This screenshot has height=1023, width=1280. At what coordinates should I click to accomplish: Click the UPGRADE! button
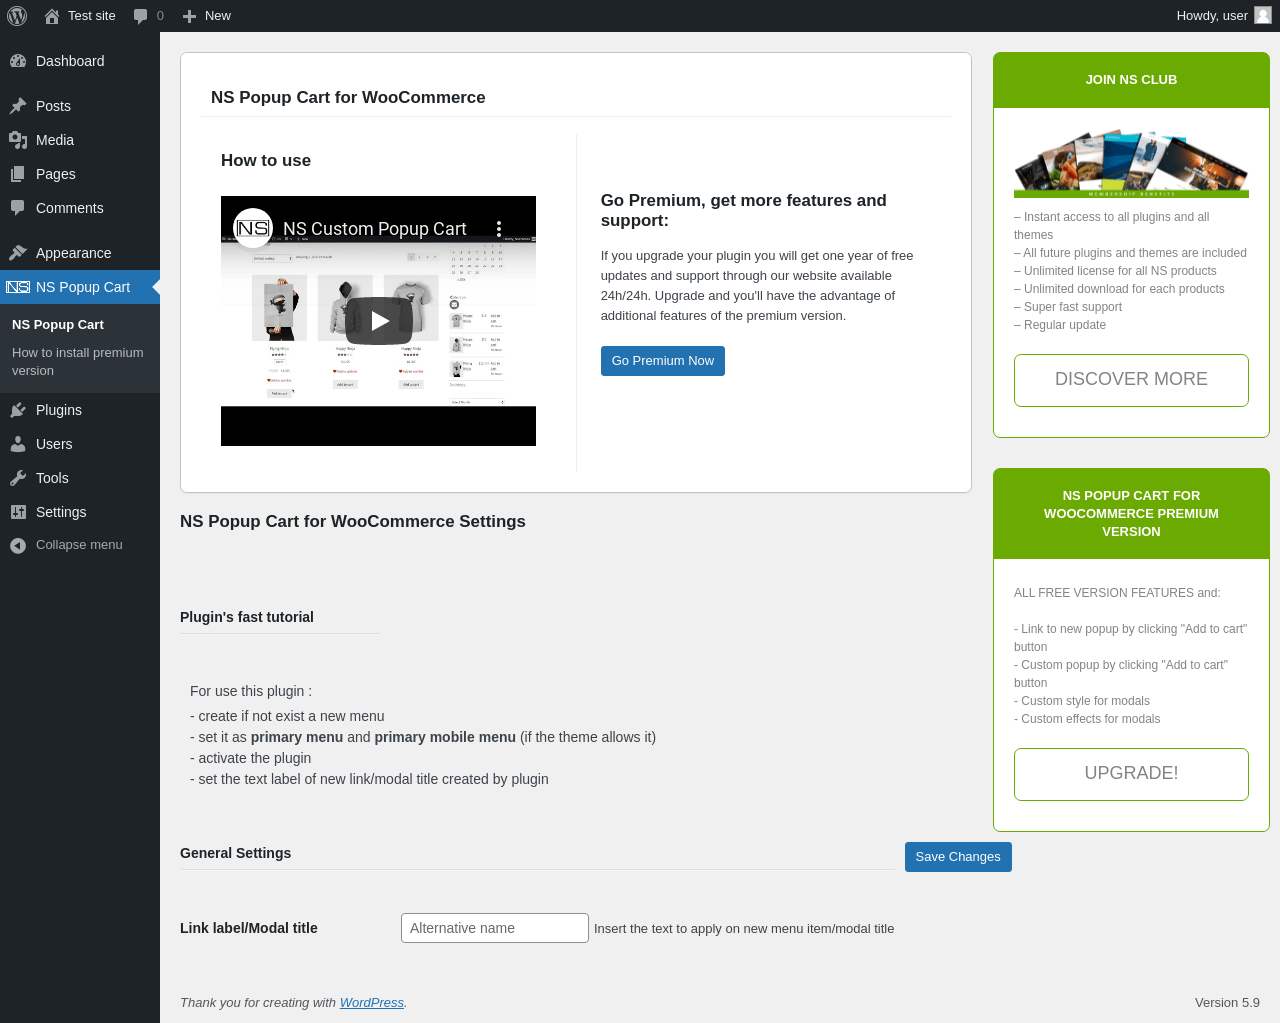pyautogui.click(x=1131, y=774)
